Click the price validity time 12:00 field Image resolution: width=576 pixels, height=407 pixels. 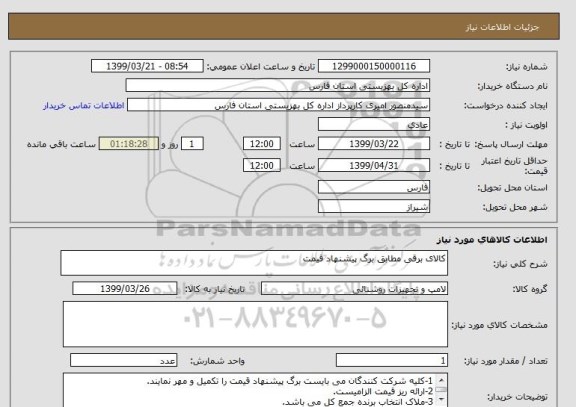tap(262, 165)
